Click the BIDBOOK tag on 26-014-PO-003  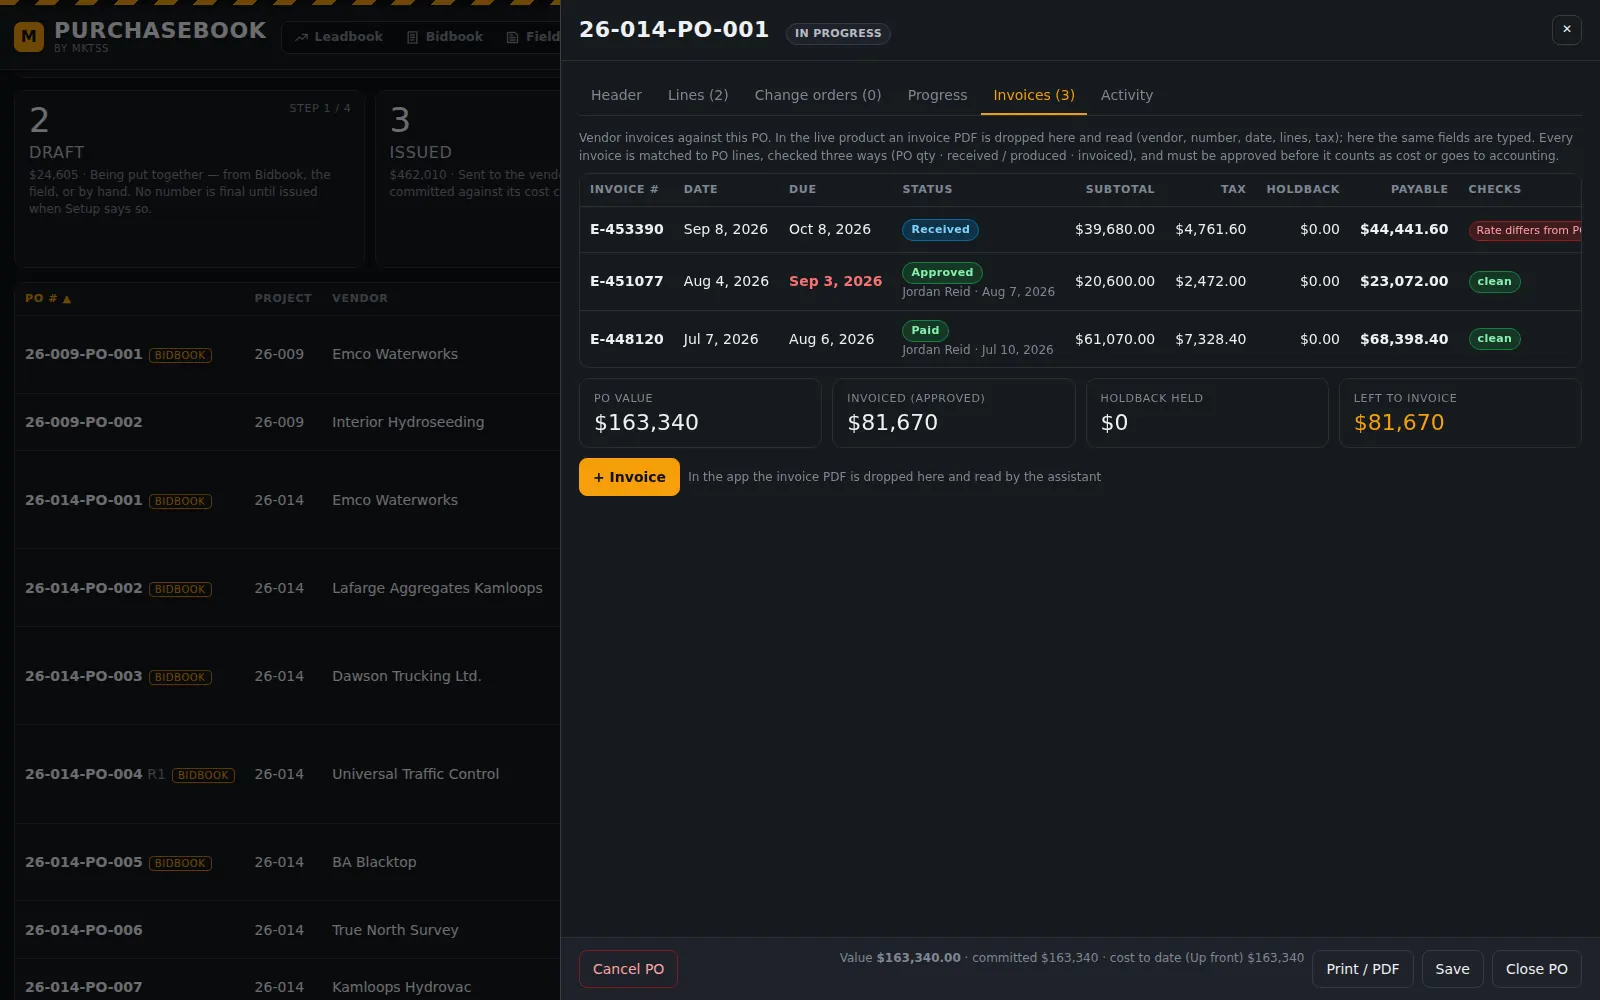point(180,677)
